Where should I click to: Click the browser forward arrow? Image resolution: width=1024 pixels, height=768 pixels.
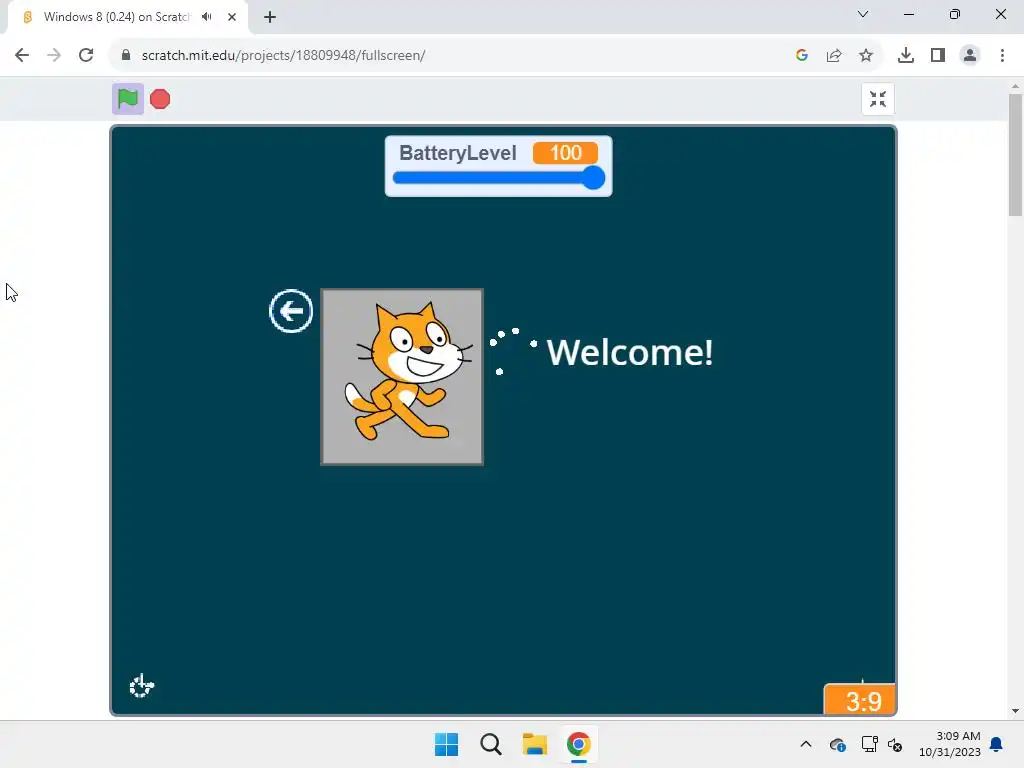click(x=54, y=56)
